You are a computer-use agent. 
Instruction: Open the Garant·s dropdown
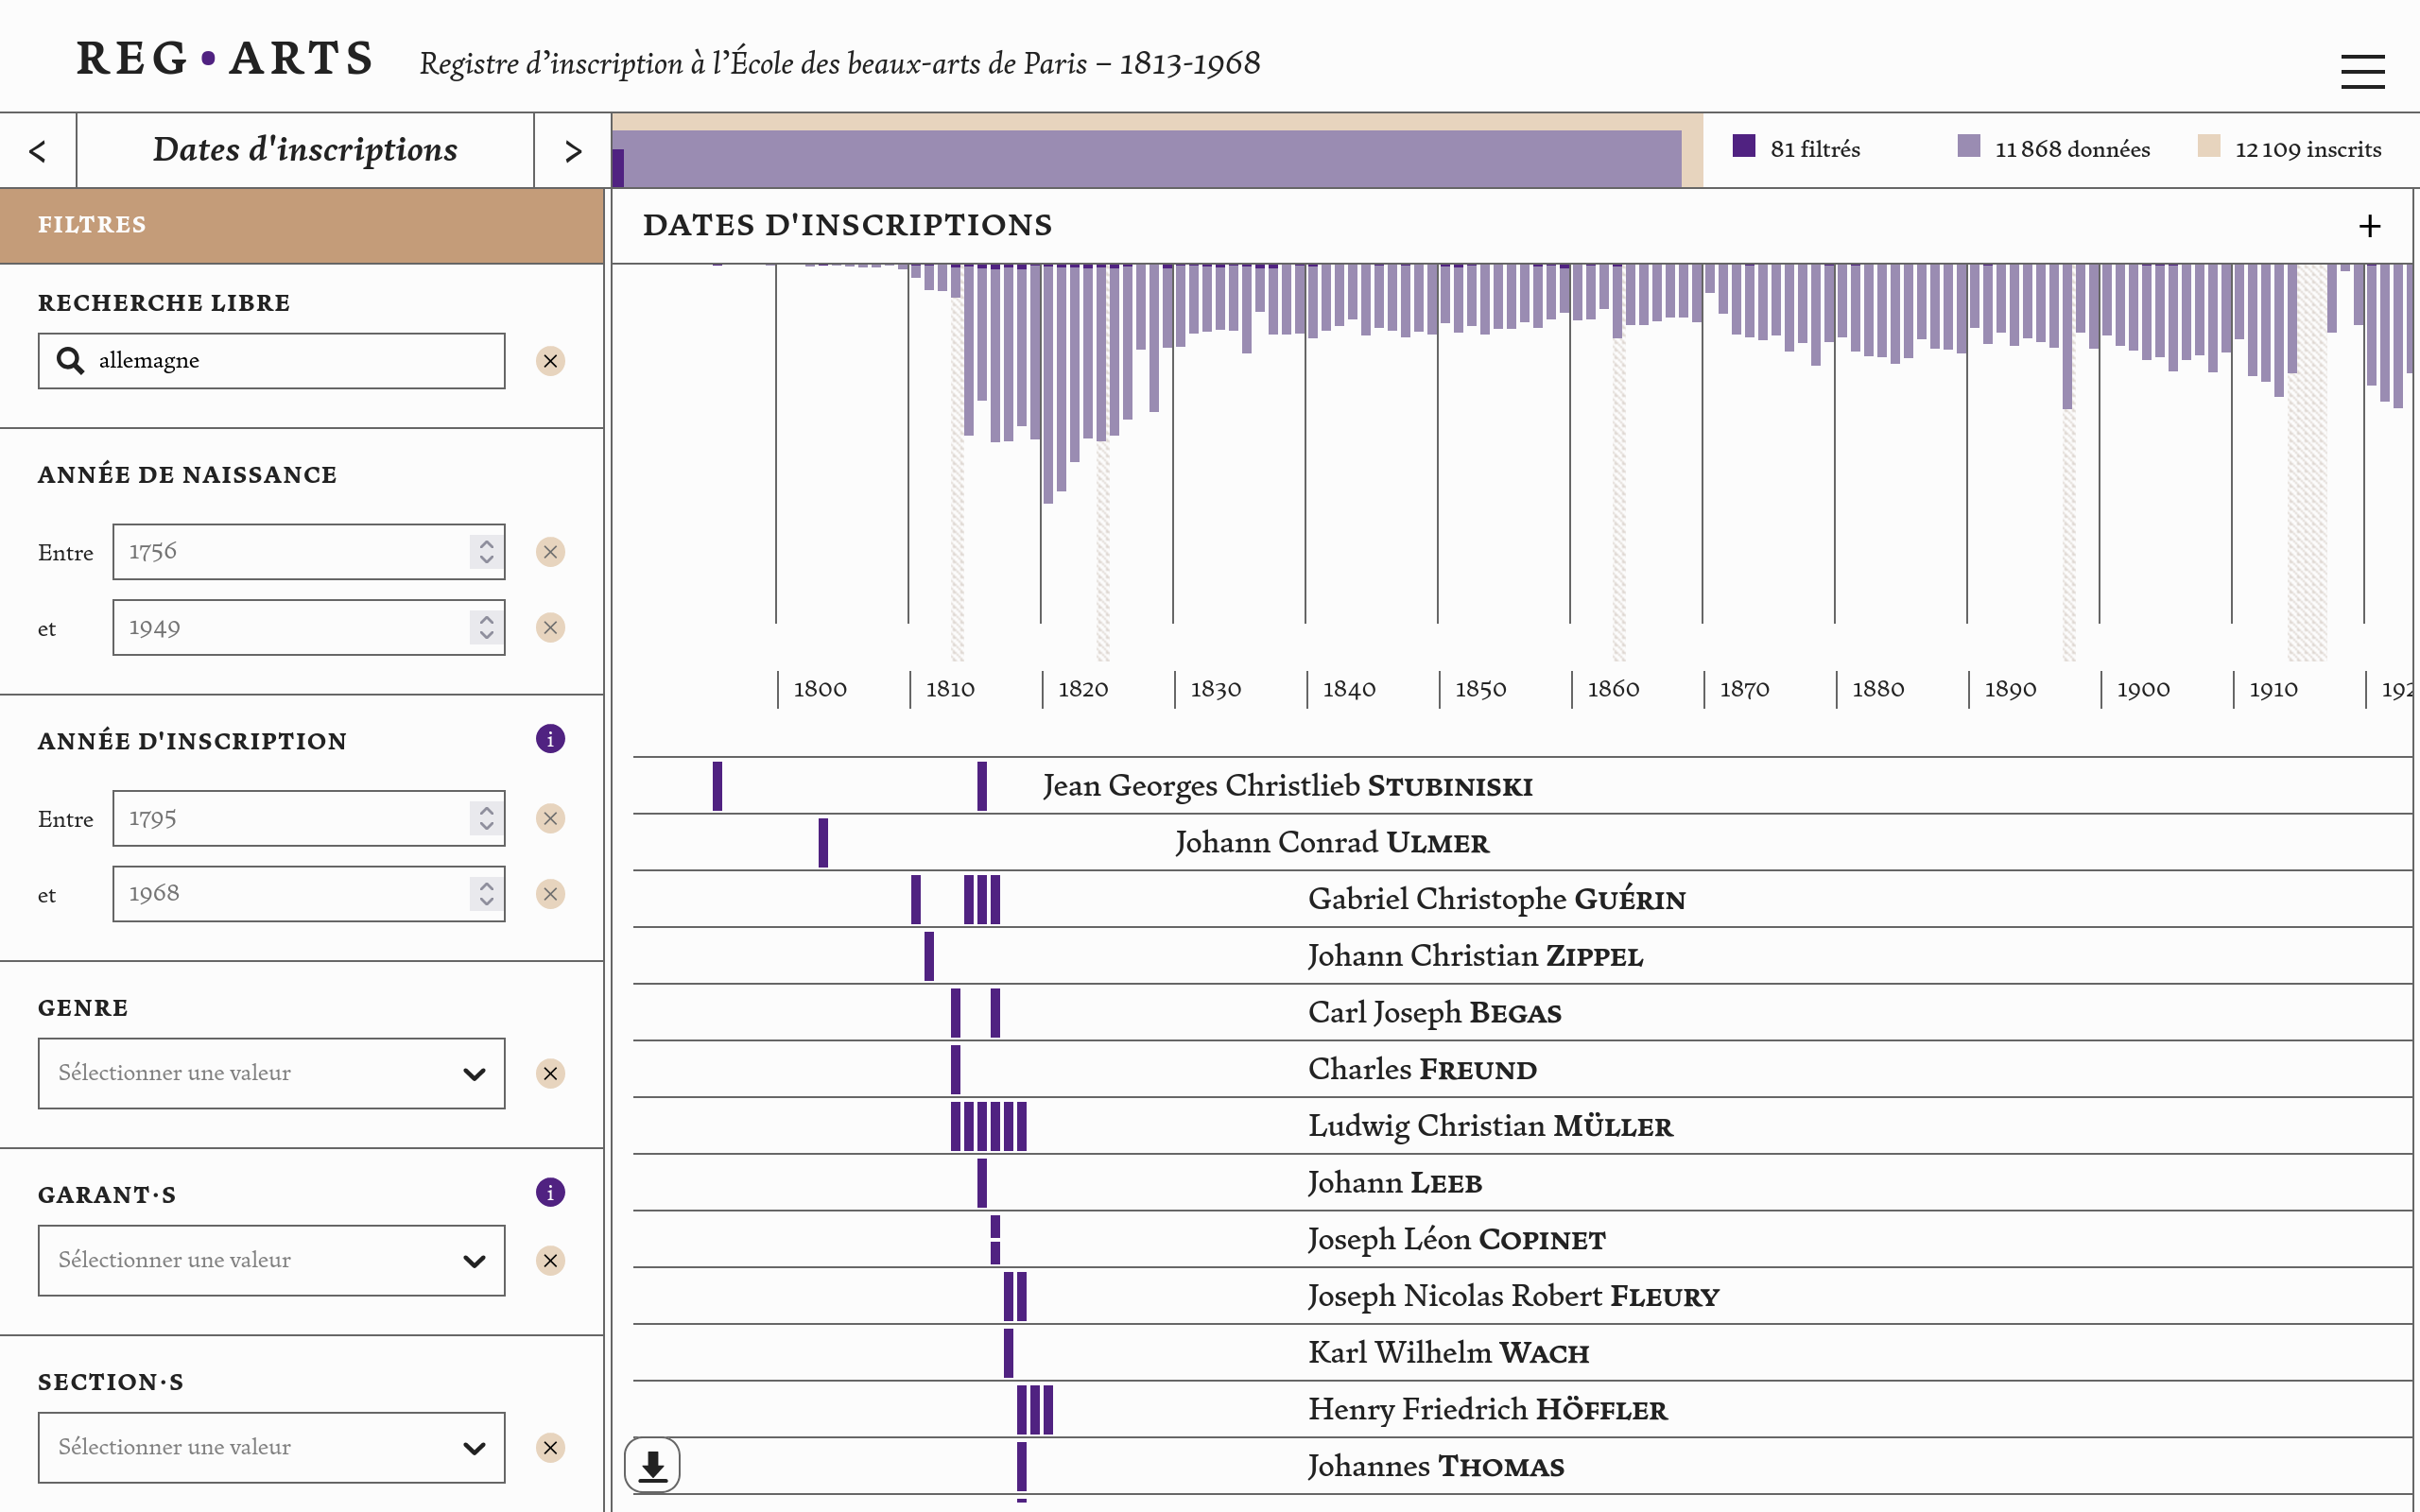(271, 1260)
